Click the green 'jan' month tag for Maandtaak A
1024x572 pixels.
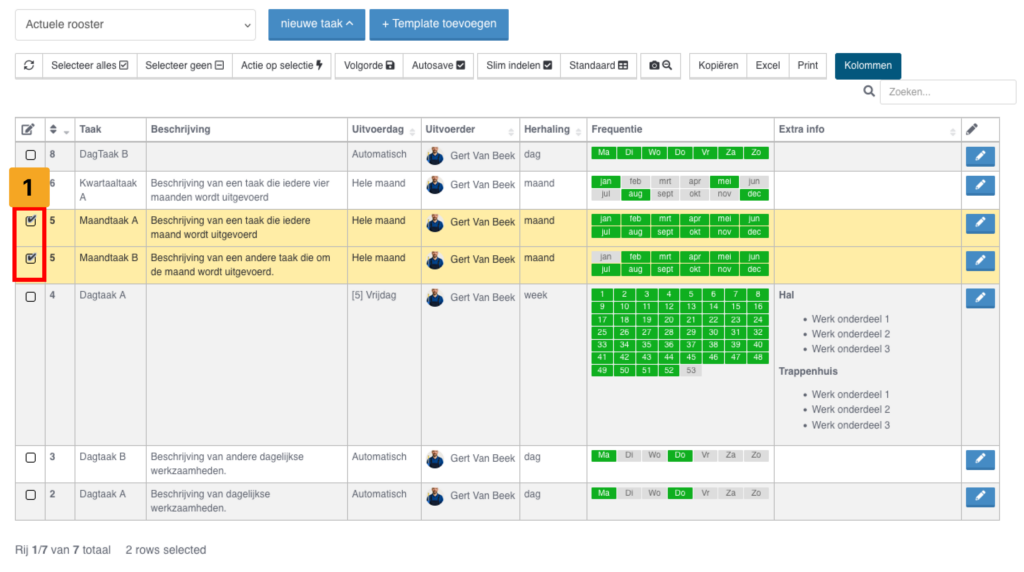(x=605, y=219)
